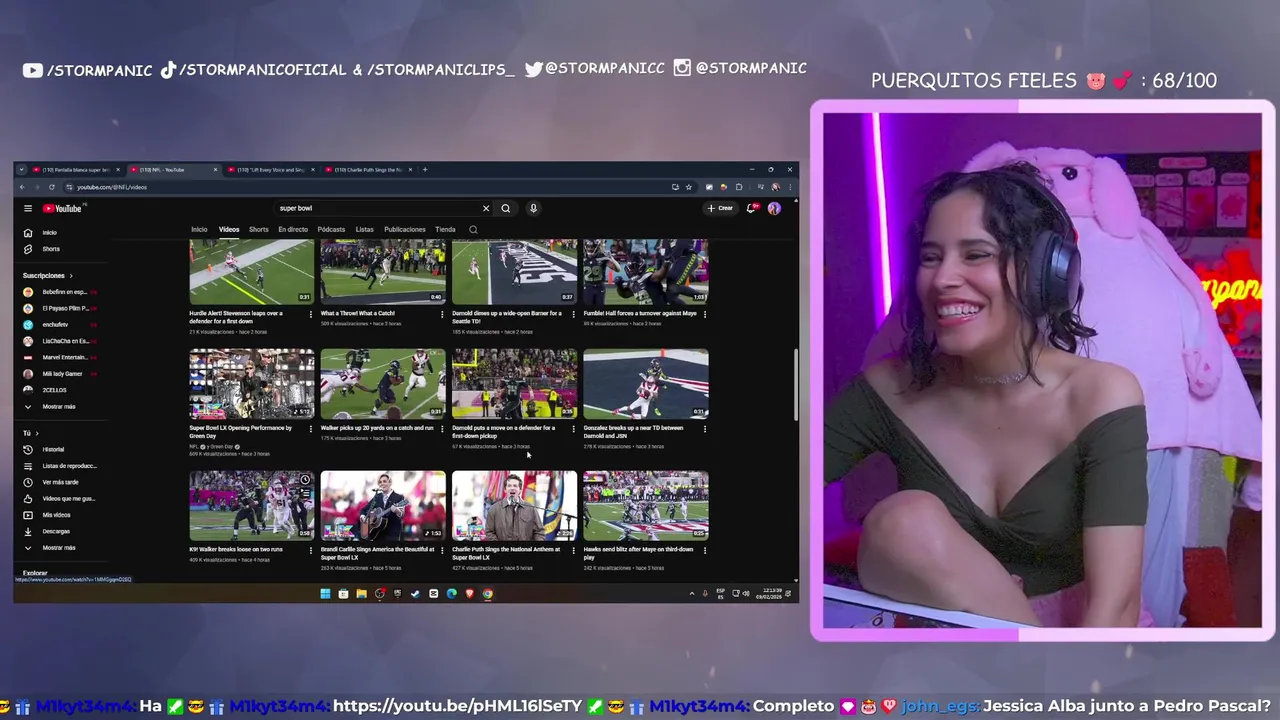Go back in the browser
The width and height of the screenshot is (1280, 720).
tap(23, 187)
